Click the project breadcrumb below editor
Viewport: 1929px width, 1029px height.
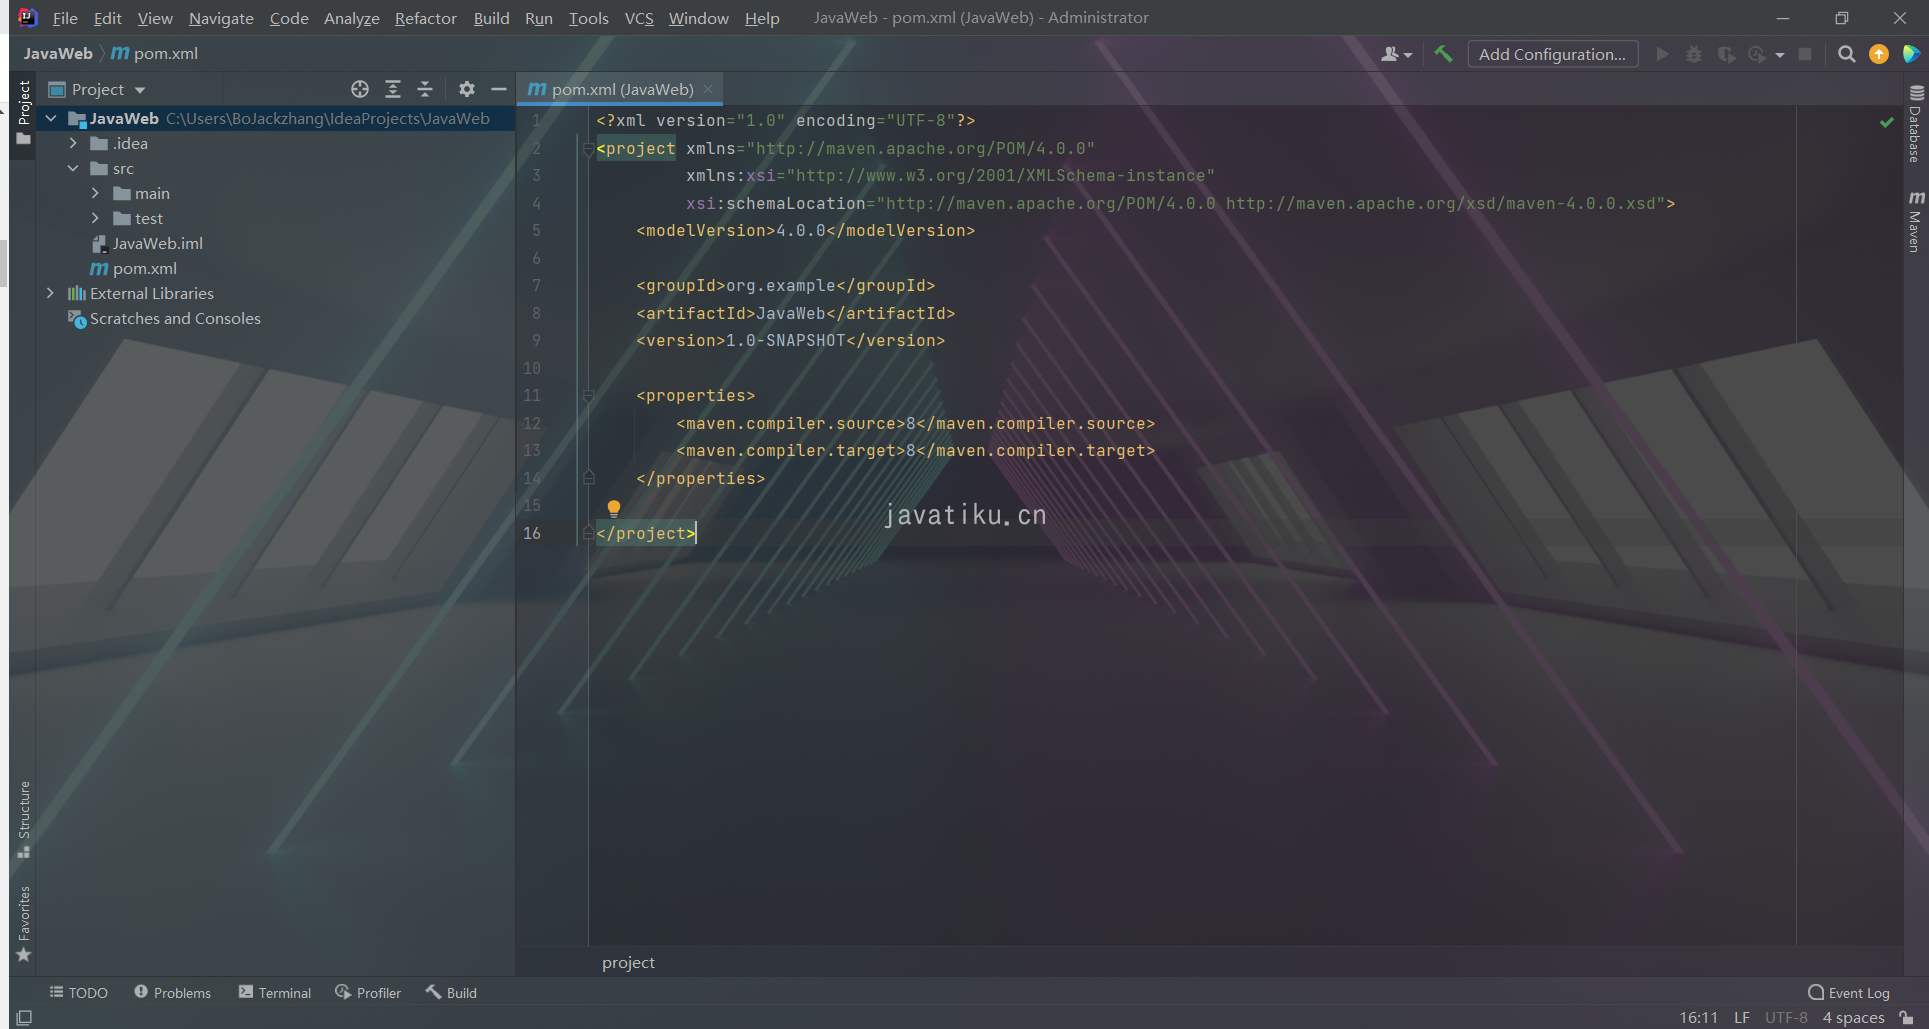click(628, 962)
